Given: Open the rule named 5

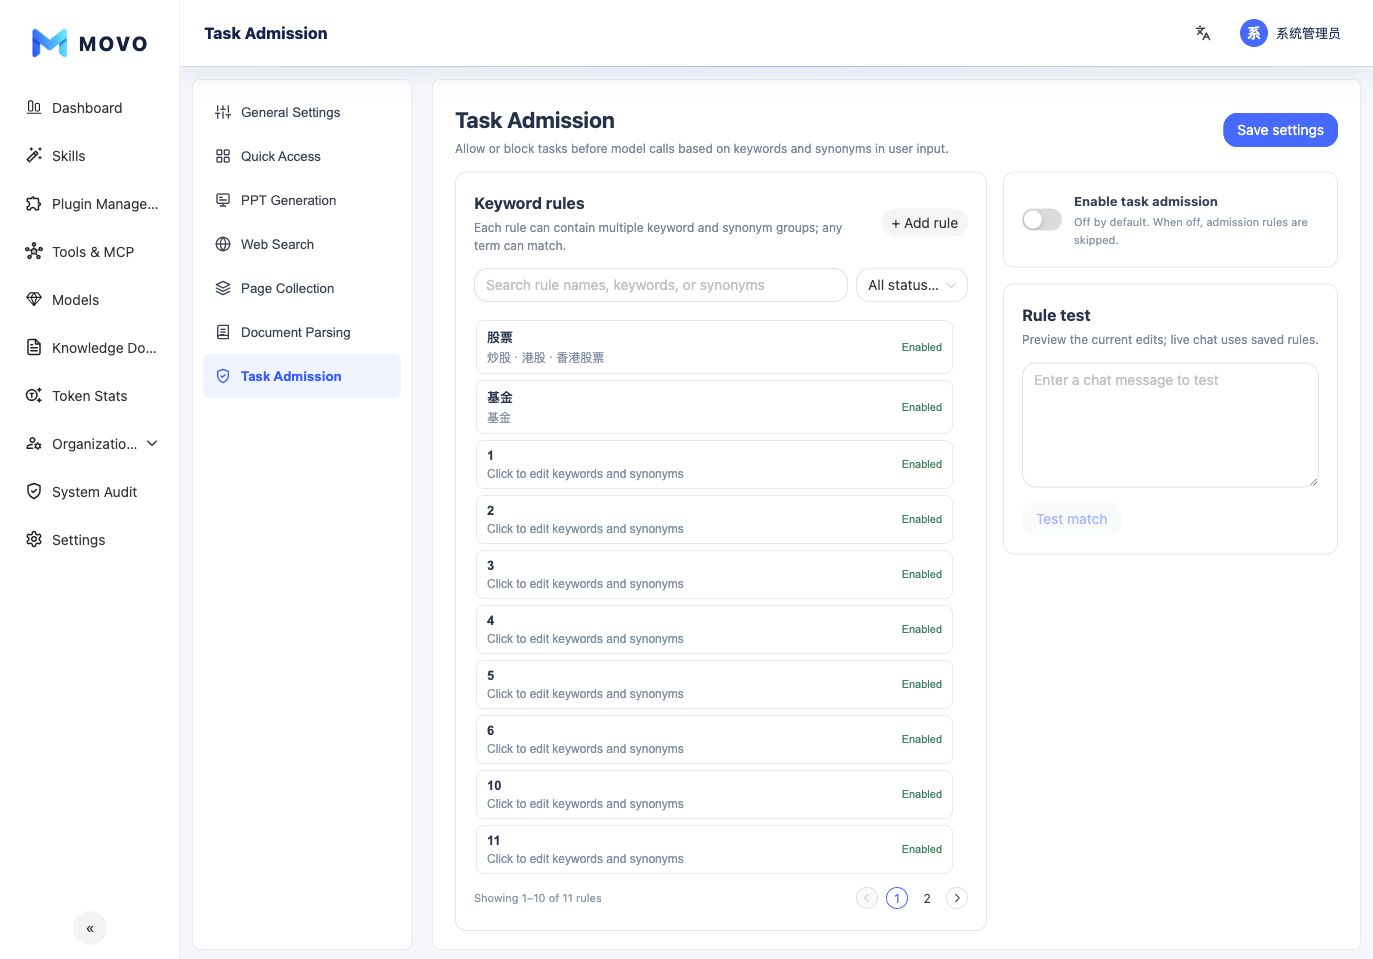Looking at the screenshot, I should [x=714, y=684].
